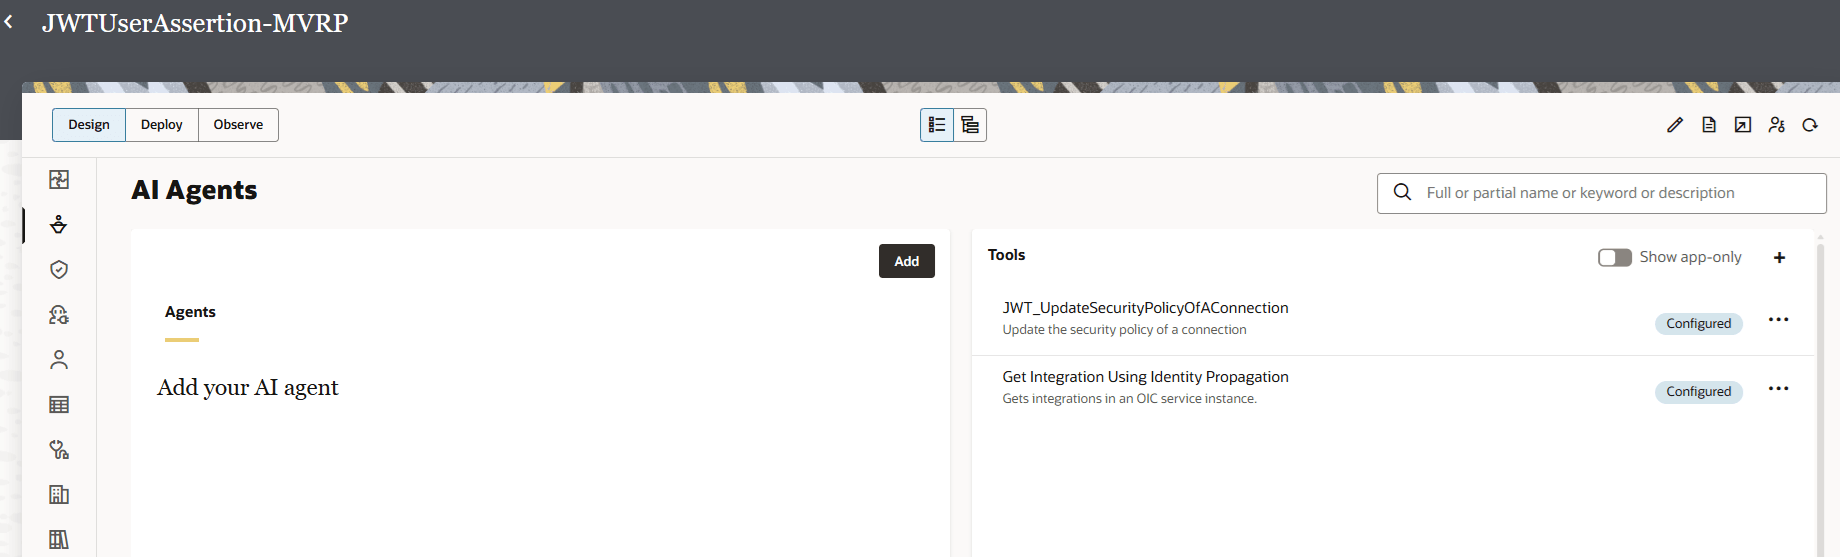Click the user settings icon in the toolbar
This screenshot has width=1840, height=557.
click(x=1777, y=125)
